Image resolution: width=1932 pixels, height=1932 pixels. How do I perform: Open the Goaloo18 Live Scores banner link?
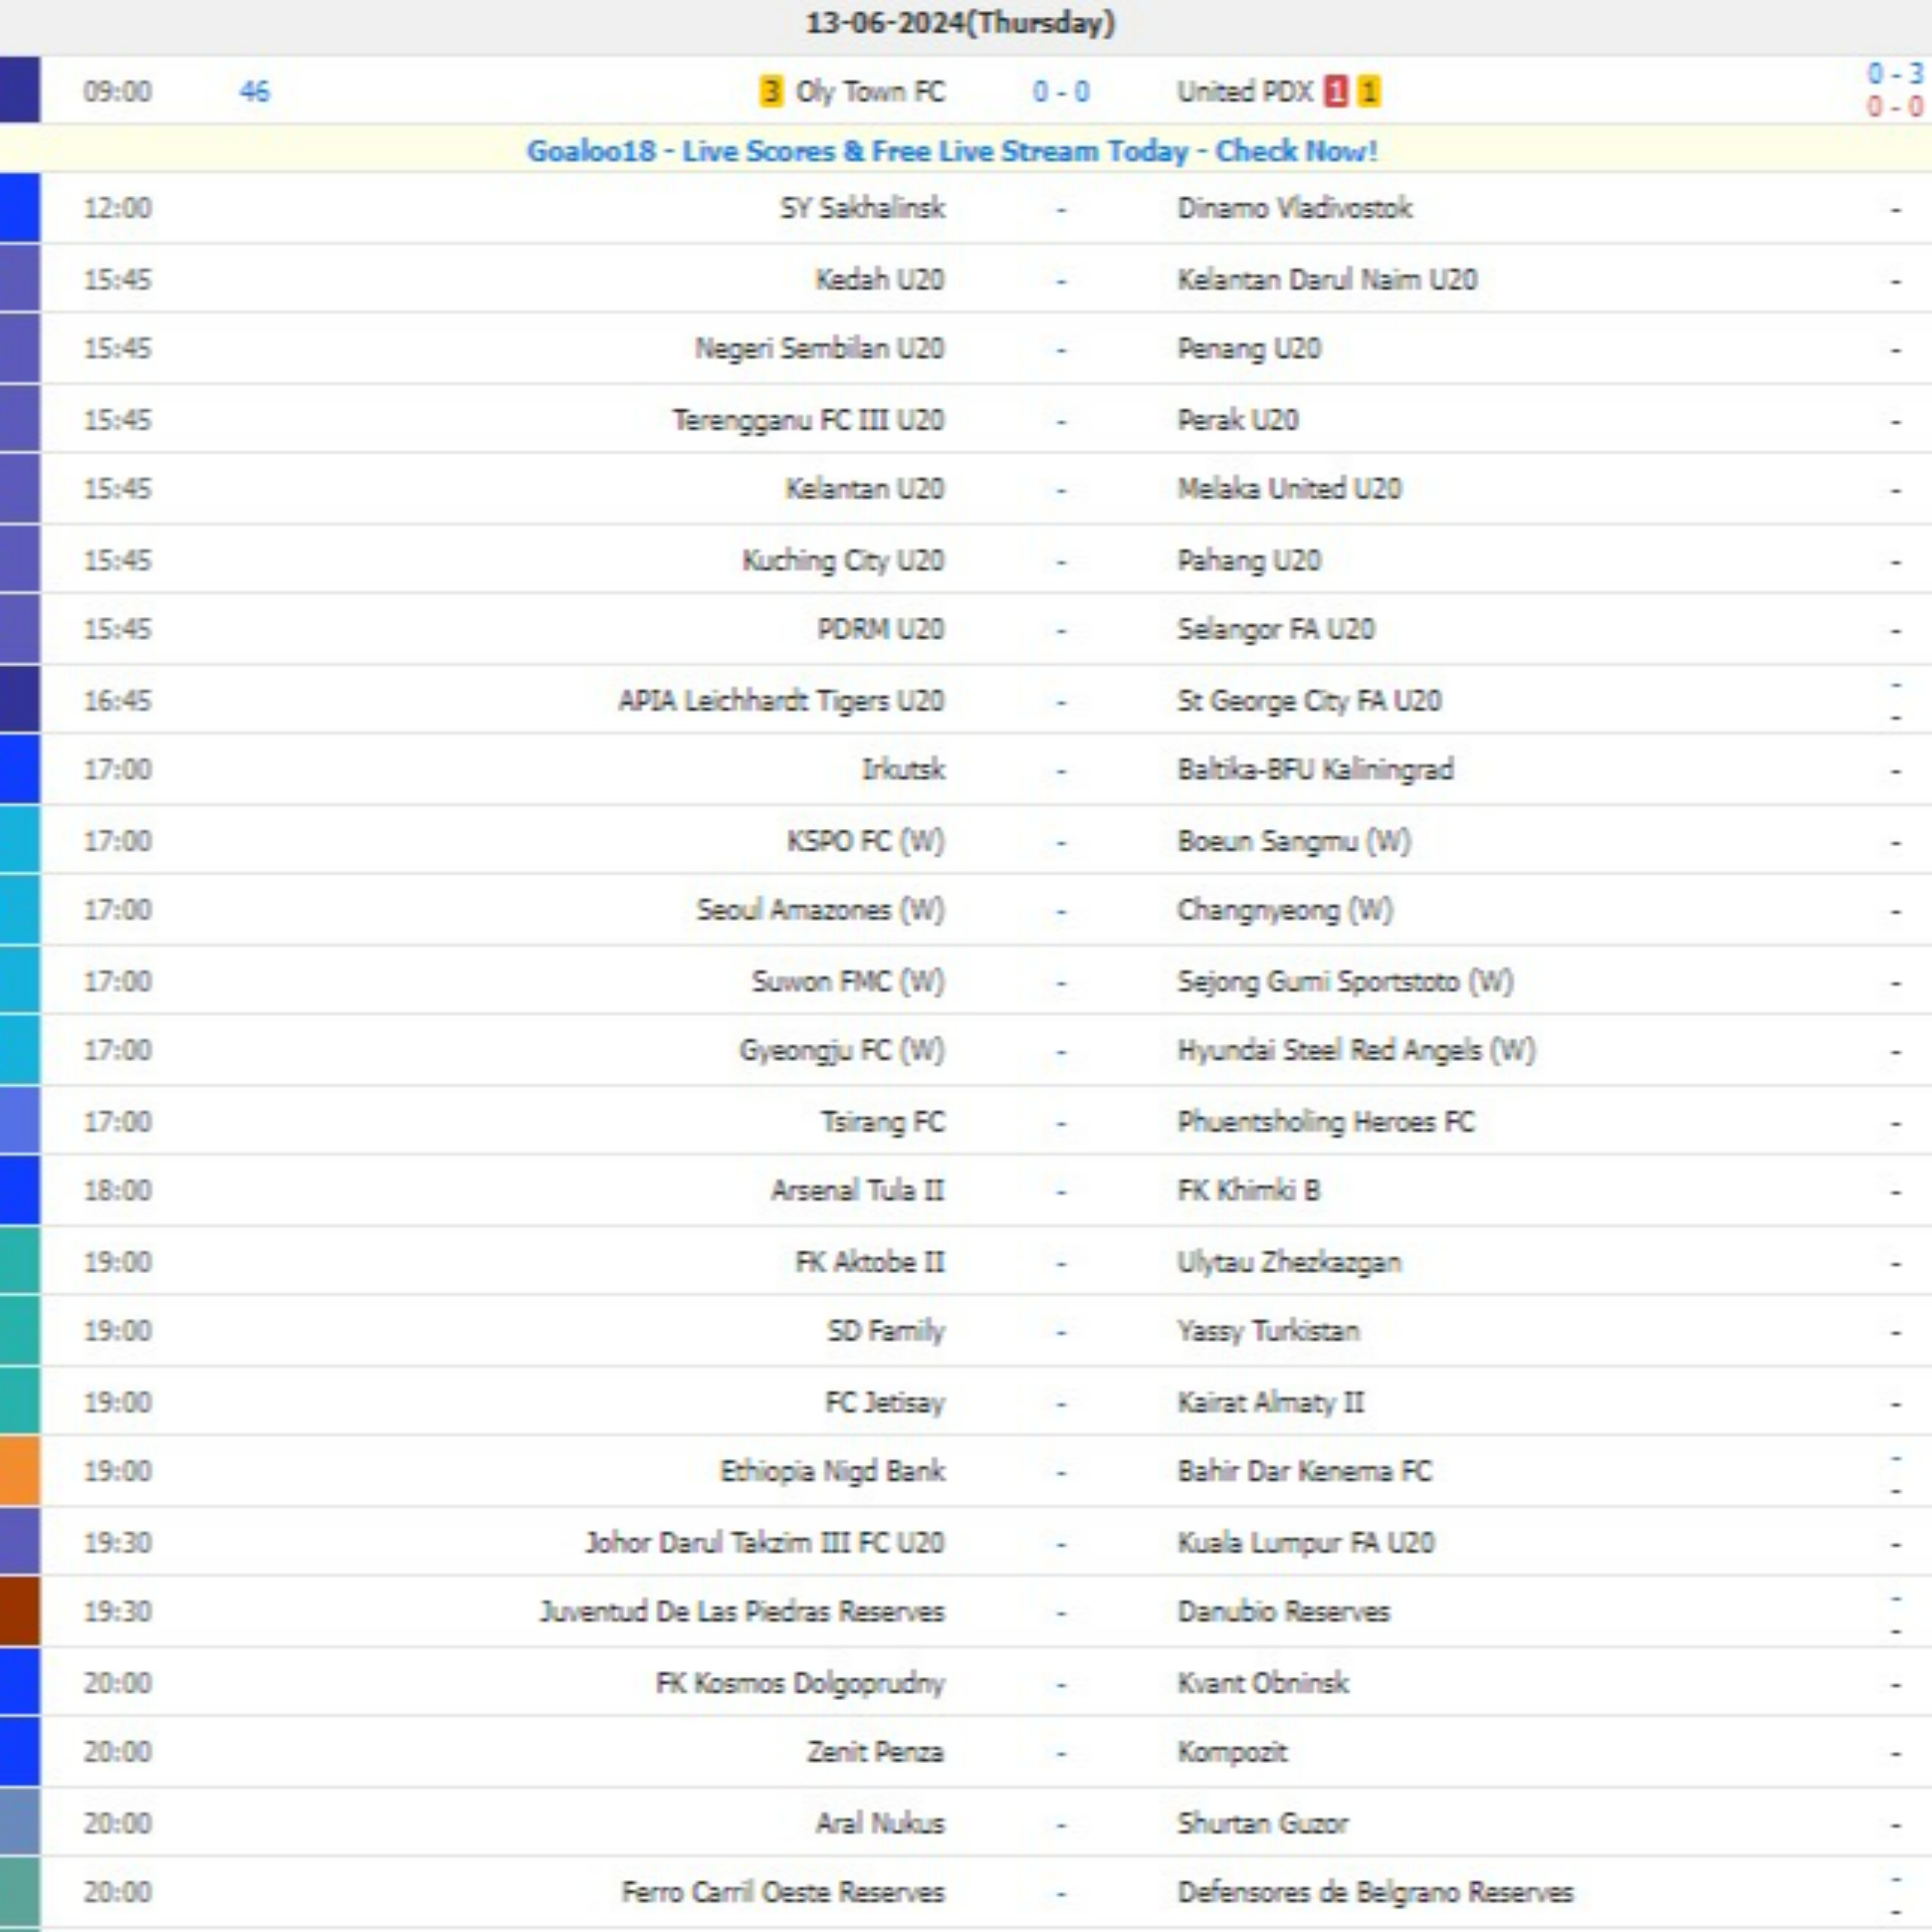click(951, 151)
